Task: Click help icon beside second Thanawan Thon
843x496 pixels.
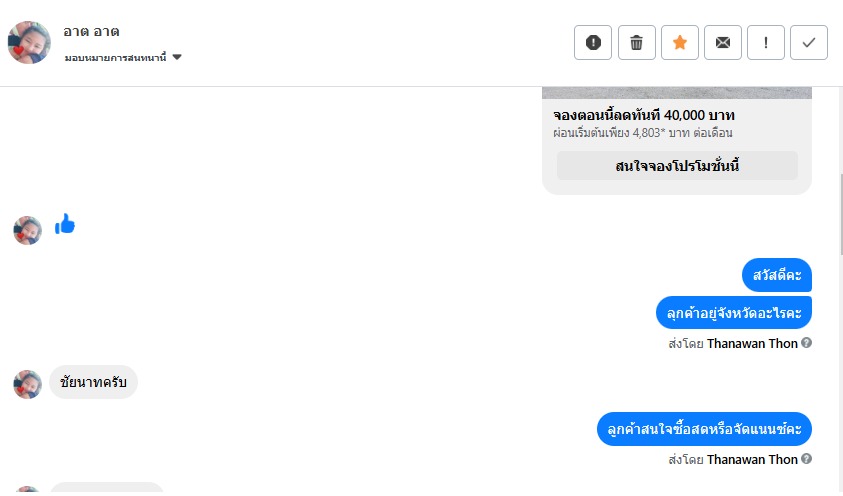Action: (x=807, y=459)
